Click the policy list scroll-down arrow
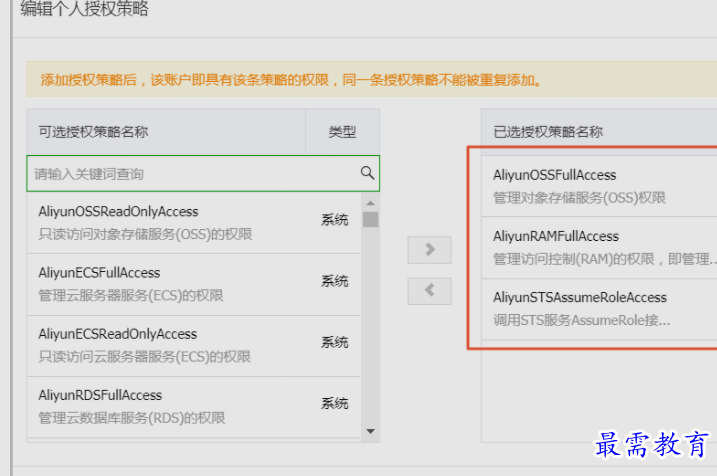The width and height of the screenshot is (717, 476). click(370, 431)
